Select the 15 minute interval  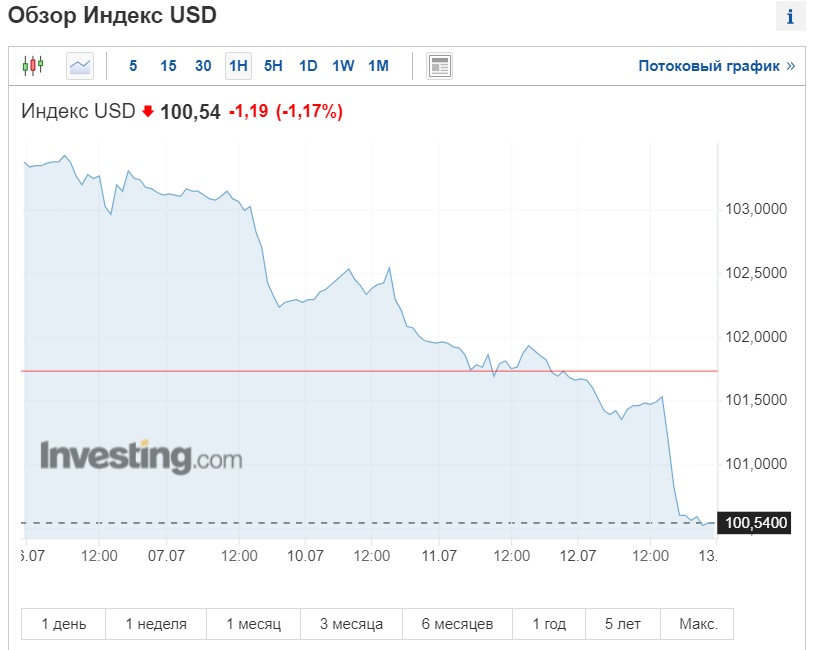168,66
